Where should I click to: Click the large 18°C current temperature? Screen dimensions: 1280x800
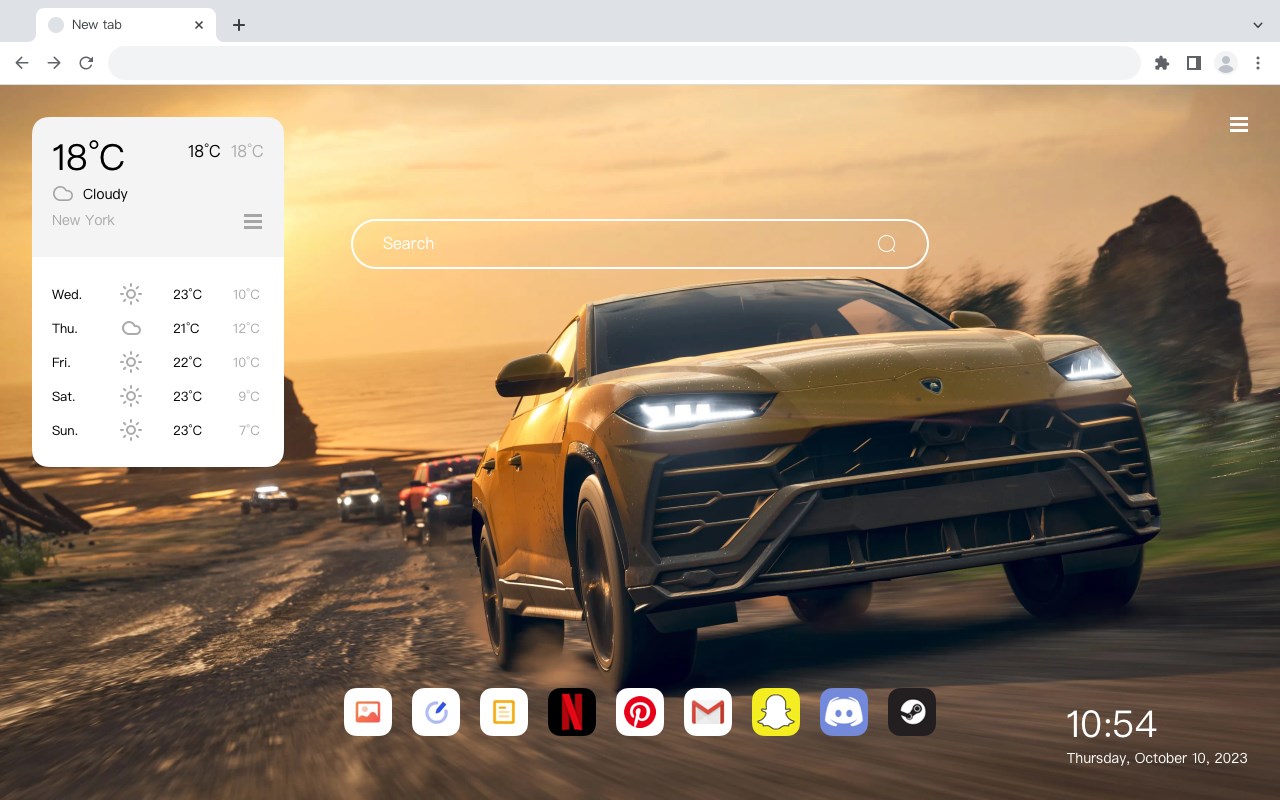(x=88, y=156)
